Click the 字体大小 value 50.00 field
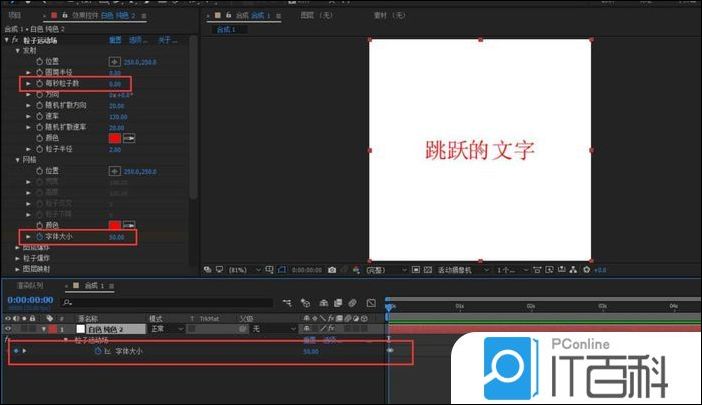Screen dimensions: 702x405 pyautogui.click(x=116, y=237)
